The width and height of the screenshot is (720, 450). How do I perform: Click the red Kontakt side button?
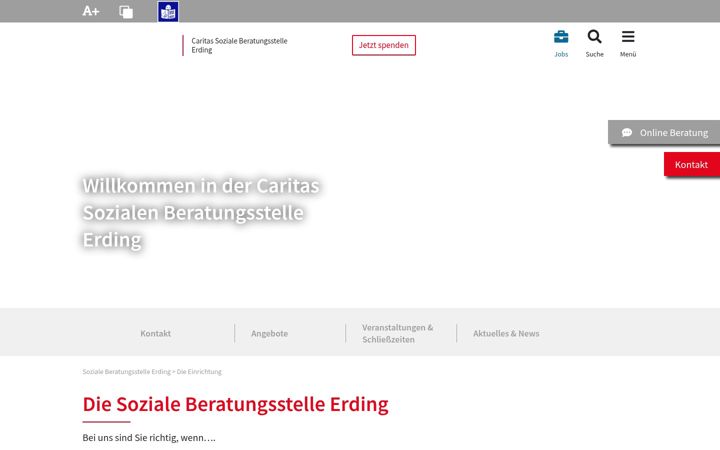tap(692, 164)
